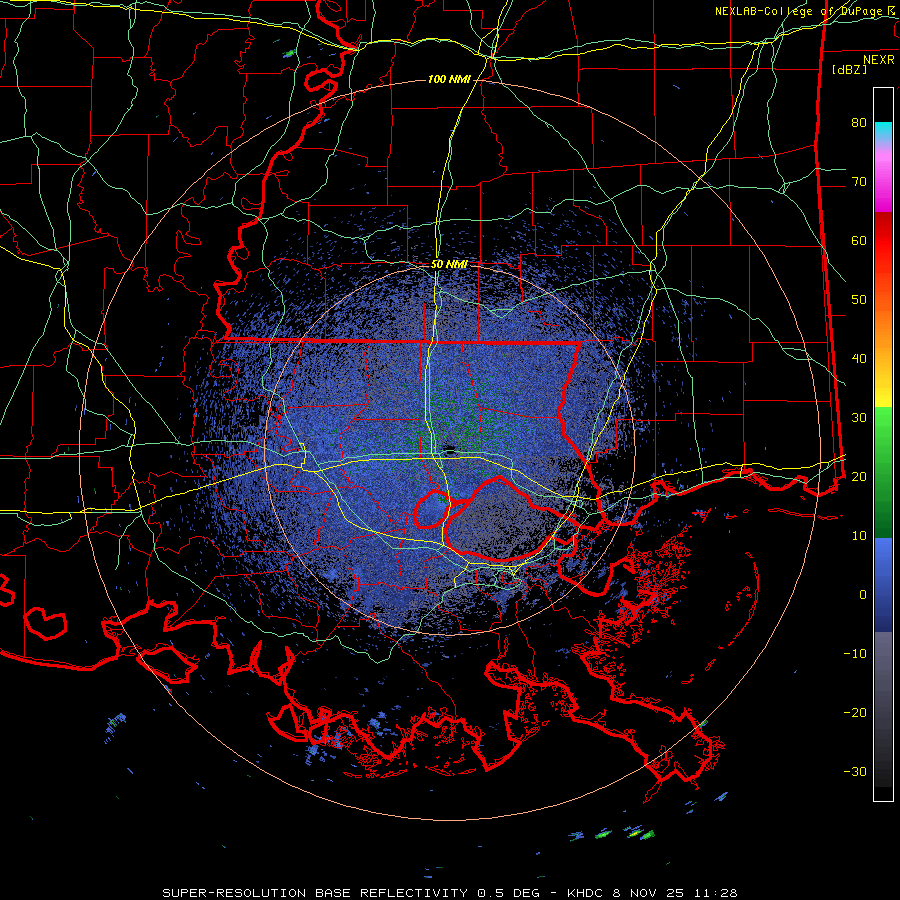The width and height of the screenshot is (900, 900).
Task: Click the "8 NOV 25 11:28" timestamp
Action: [x=676, y=893]
